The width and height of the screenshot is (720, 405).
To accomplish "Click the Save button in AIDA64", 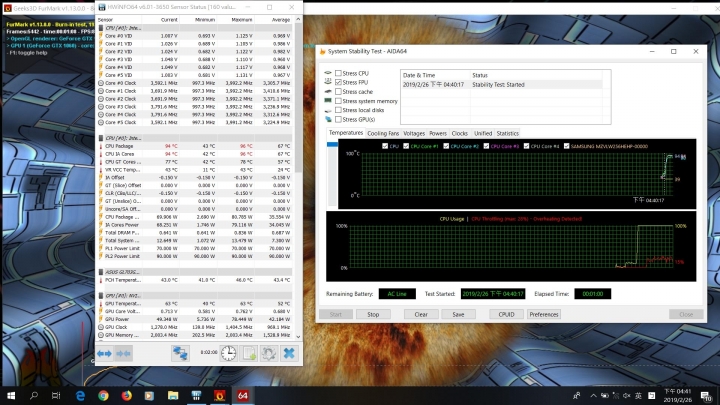I will 458,315.
